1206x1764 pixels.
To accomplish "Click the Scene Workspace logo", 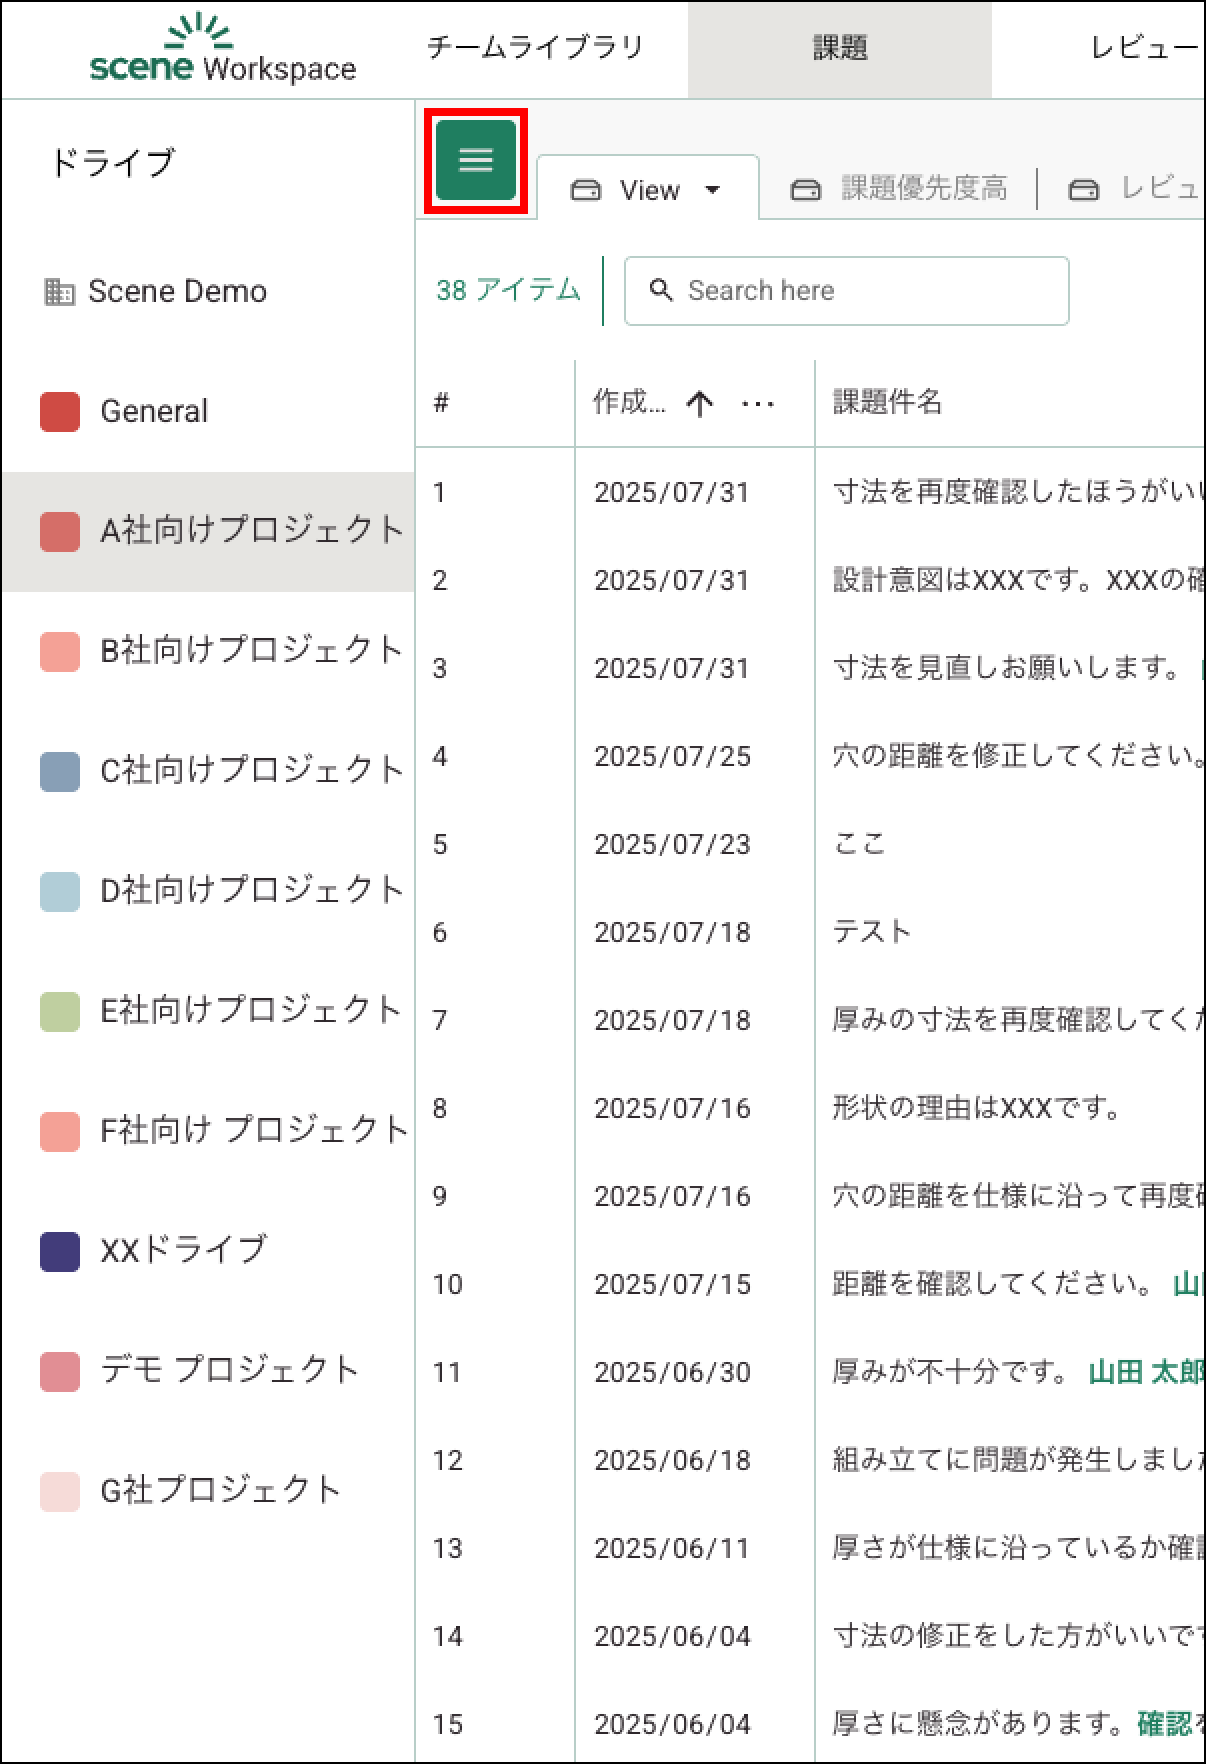I will [x=222, y=50].
